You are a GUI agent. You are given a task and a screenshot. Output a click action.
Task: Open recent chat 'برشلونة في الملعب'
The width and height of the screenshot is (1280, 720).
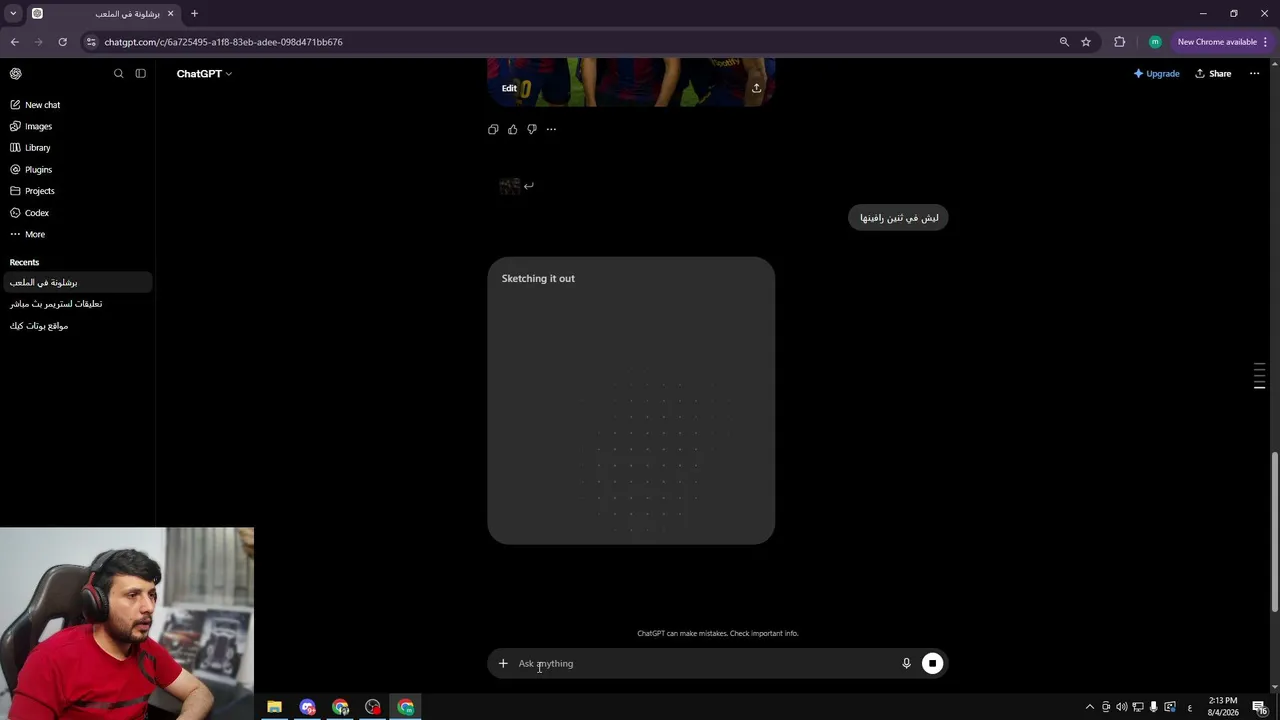point(78,283)
